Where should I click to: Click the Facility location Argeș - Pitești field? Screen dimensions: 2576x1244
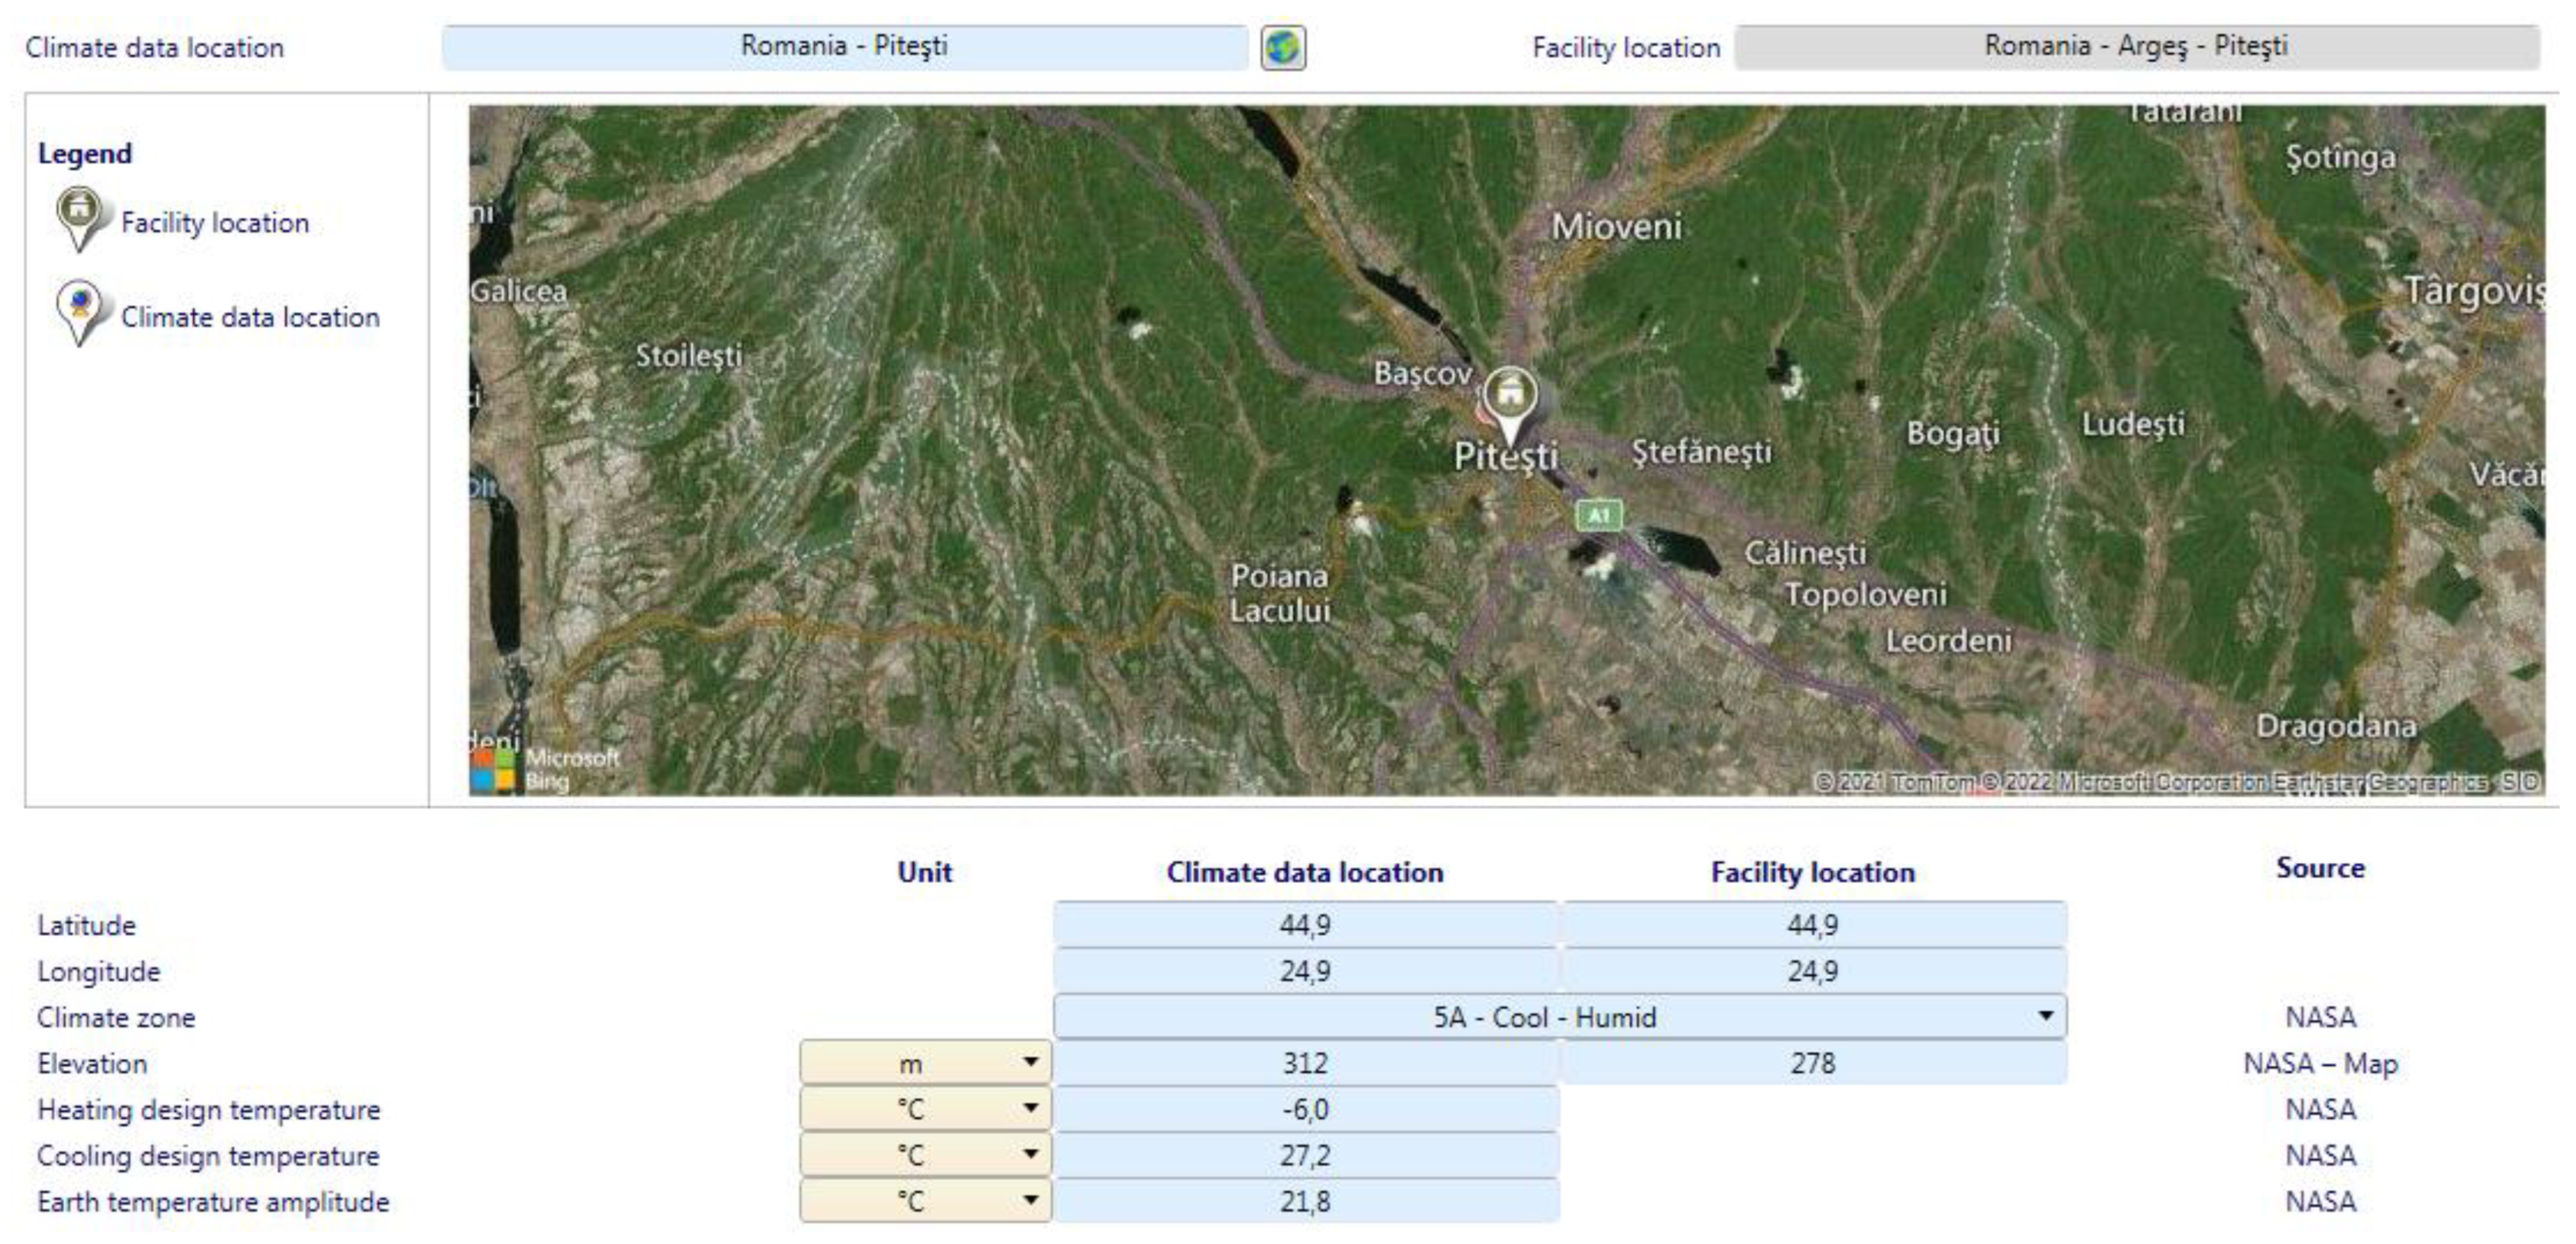tap(2136, 47)
